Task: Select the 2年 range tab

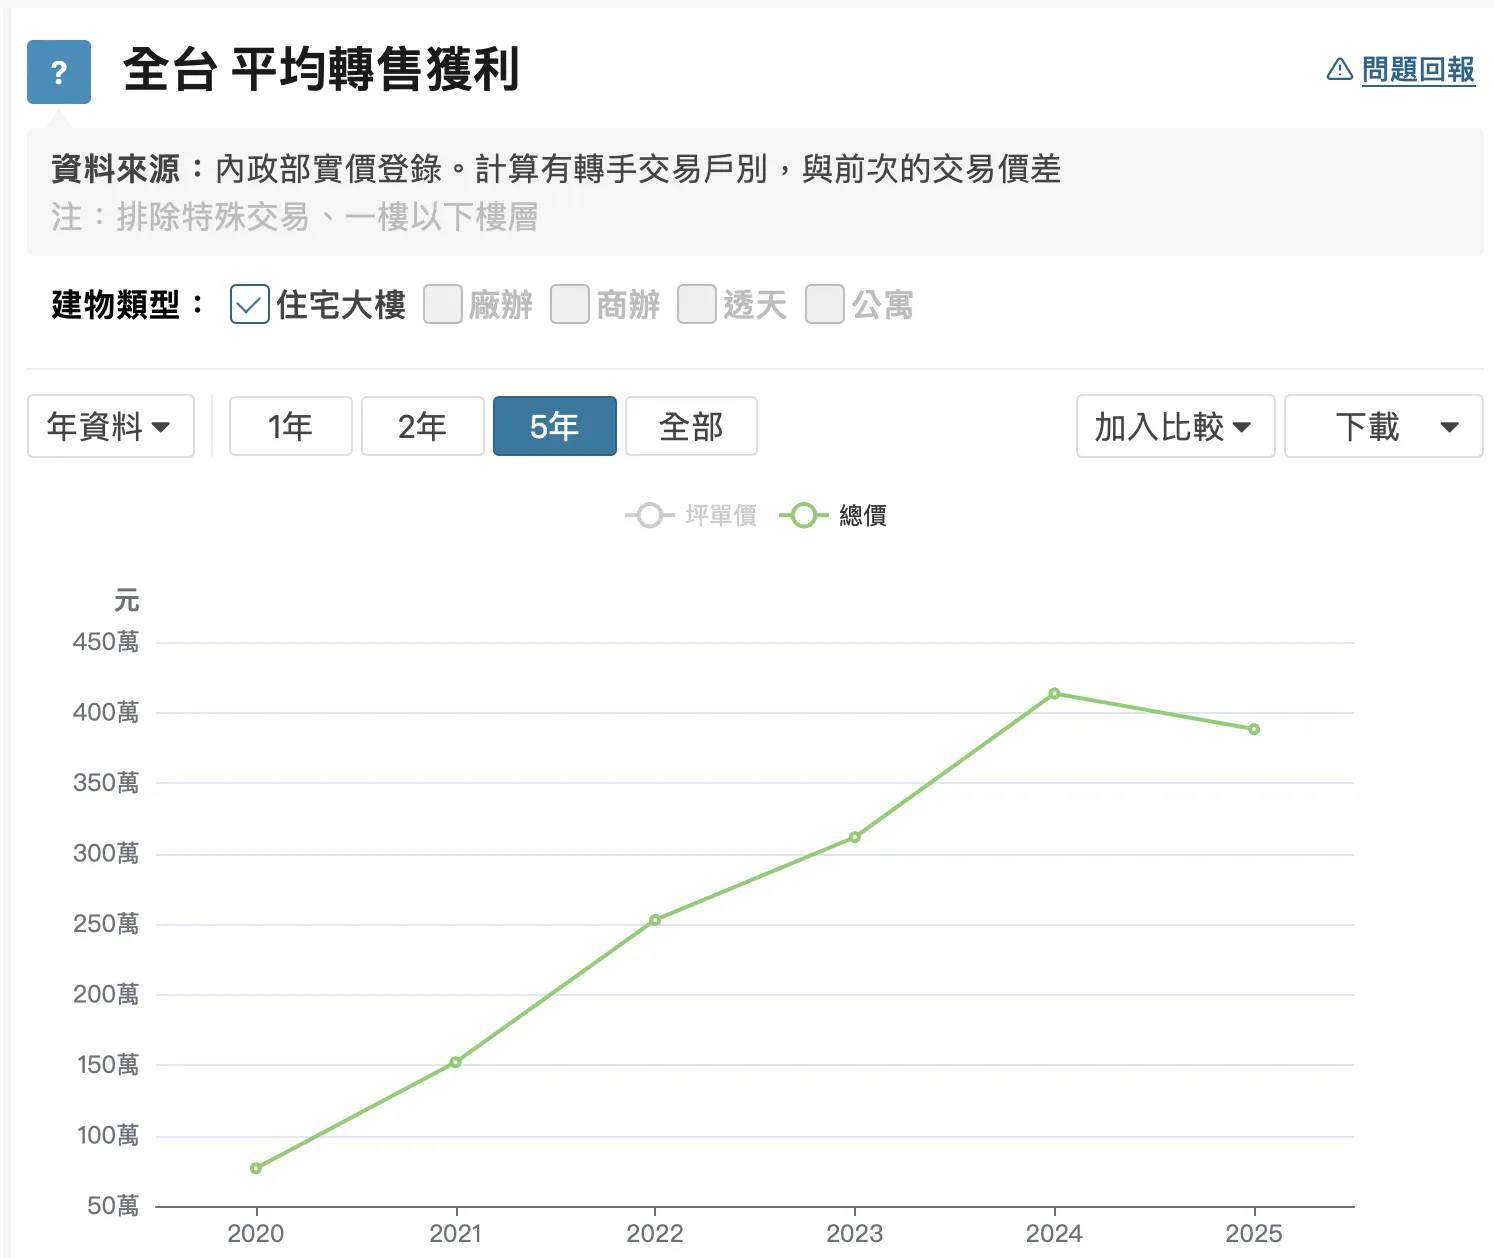Action: click(422, 426)
